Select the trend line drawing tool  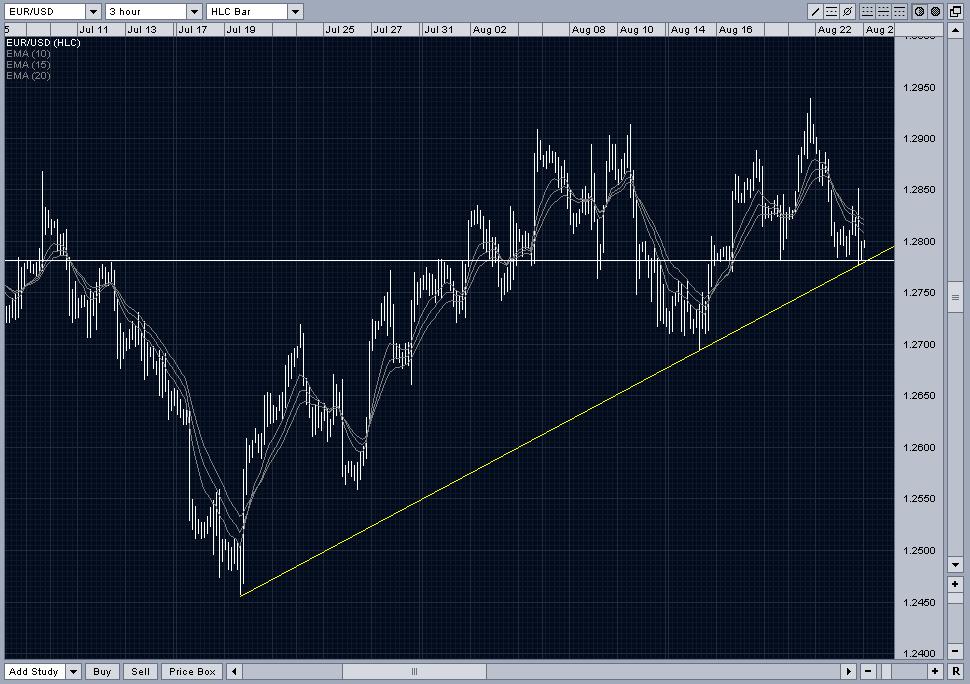(815, 12)
